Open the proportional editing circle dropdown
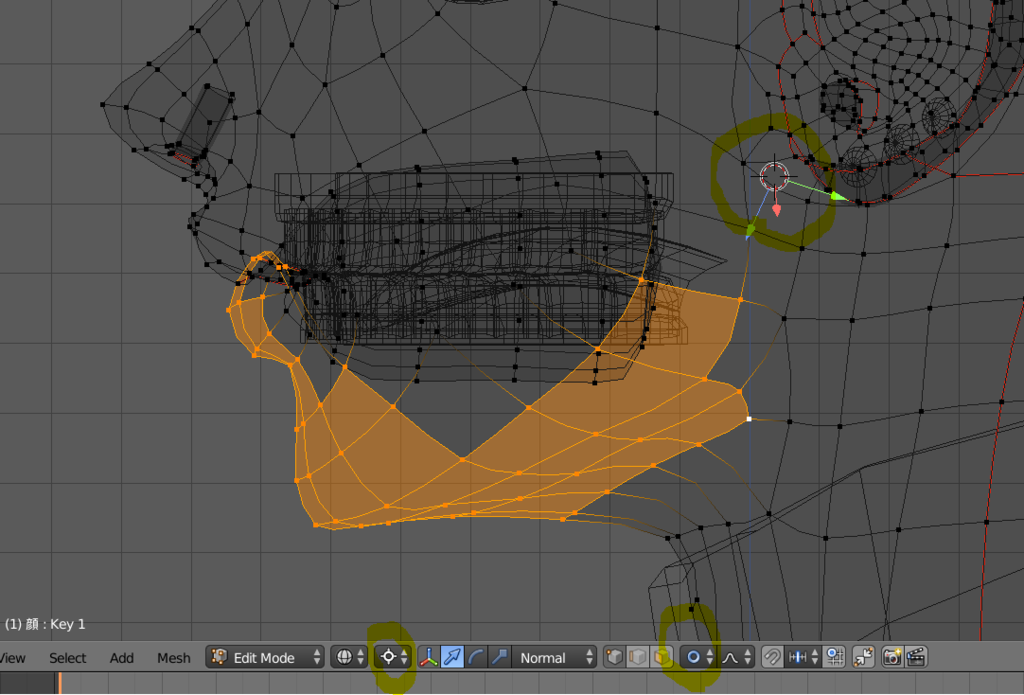This screenshot has height=695, width=1024. (698, 657)
